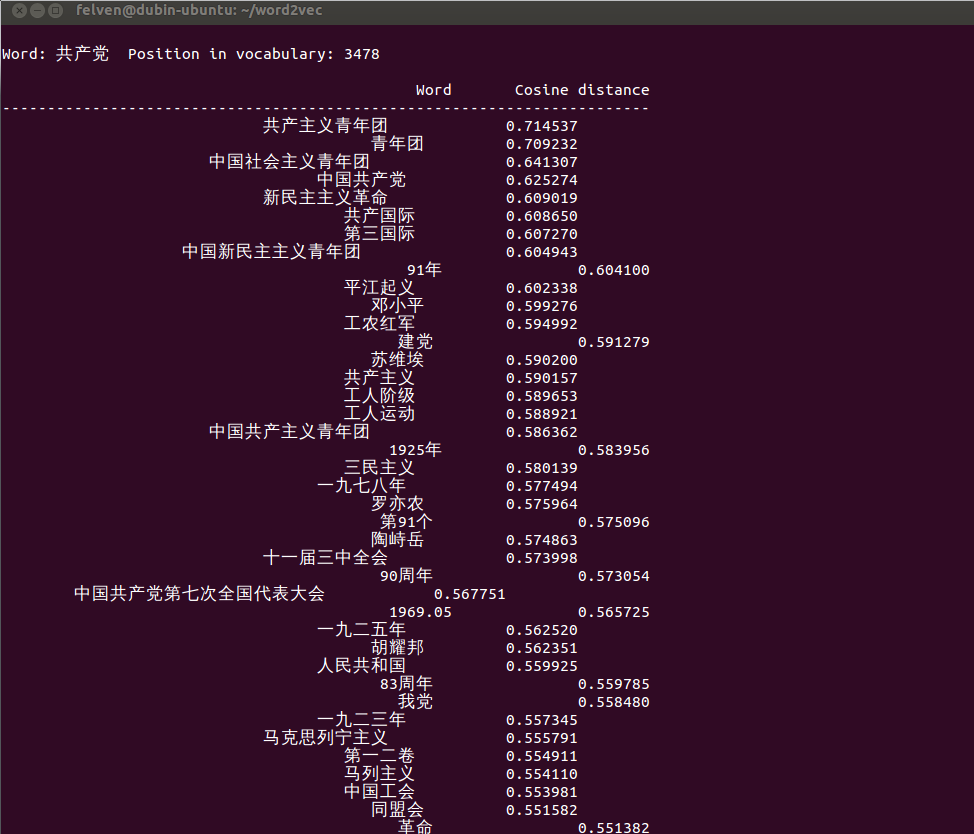This screenshot has width=974, height=834.
Task: Click the query word 共产党
Action: [83, 54]
